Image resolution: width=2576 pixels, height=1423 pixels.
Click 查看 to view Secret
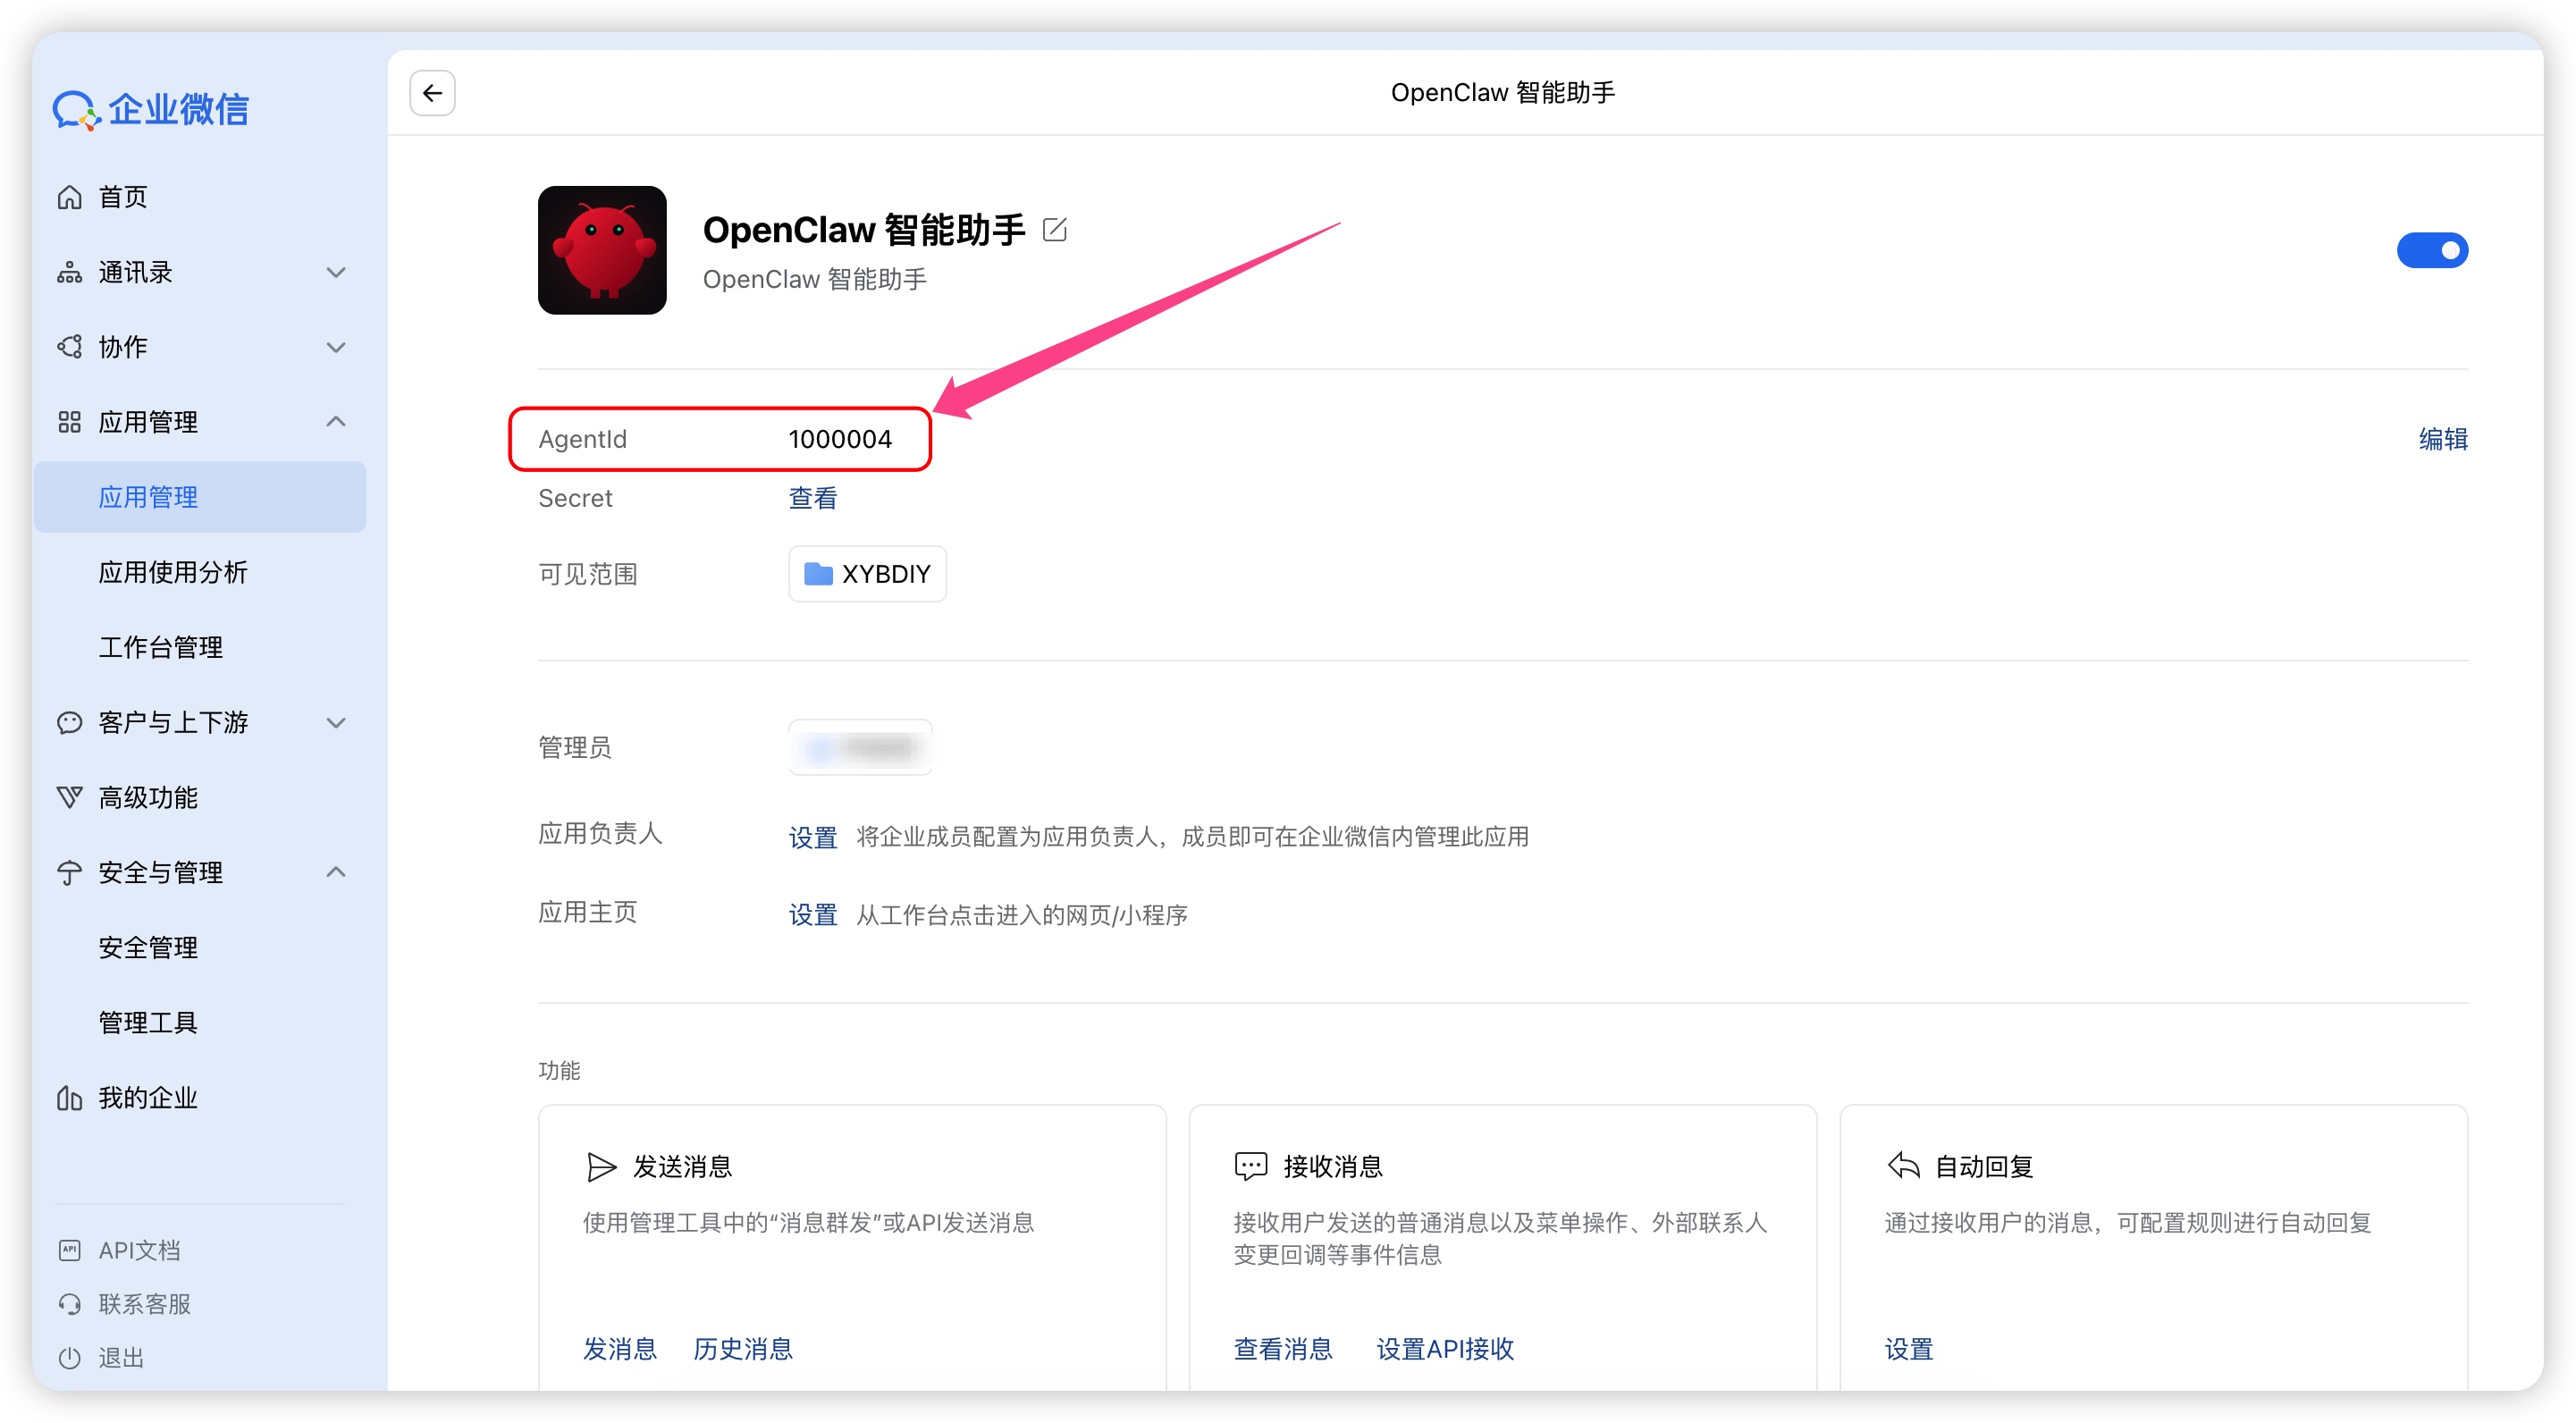pos(812,498)
